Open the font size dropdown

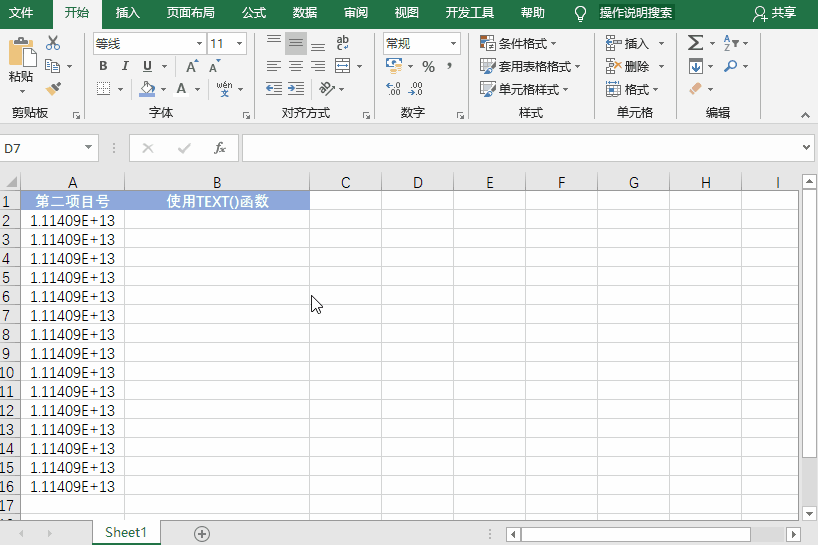(x=239, y=43)
